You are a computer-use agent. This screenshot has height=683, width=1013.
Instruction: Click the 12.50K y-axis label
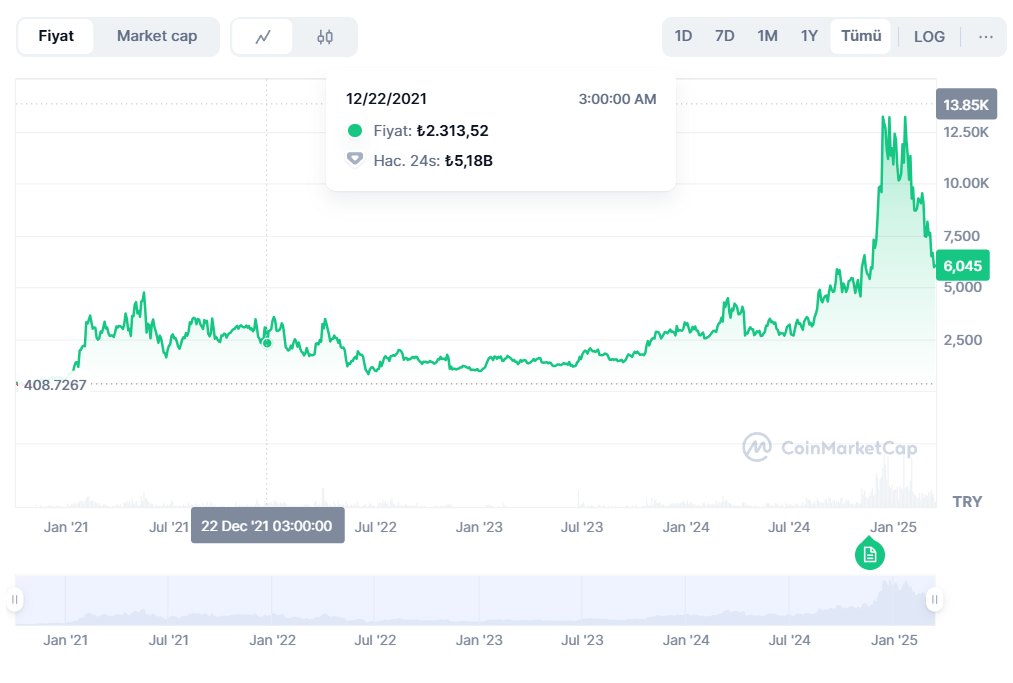click(x=966, y=132)
